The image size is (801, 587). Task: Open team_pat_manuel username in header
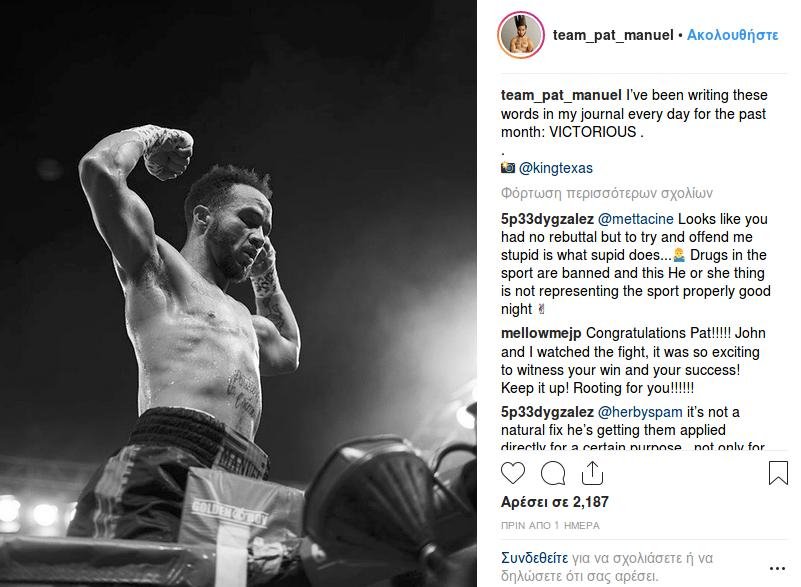(x=613, y=35)
